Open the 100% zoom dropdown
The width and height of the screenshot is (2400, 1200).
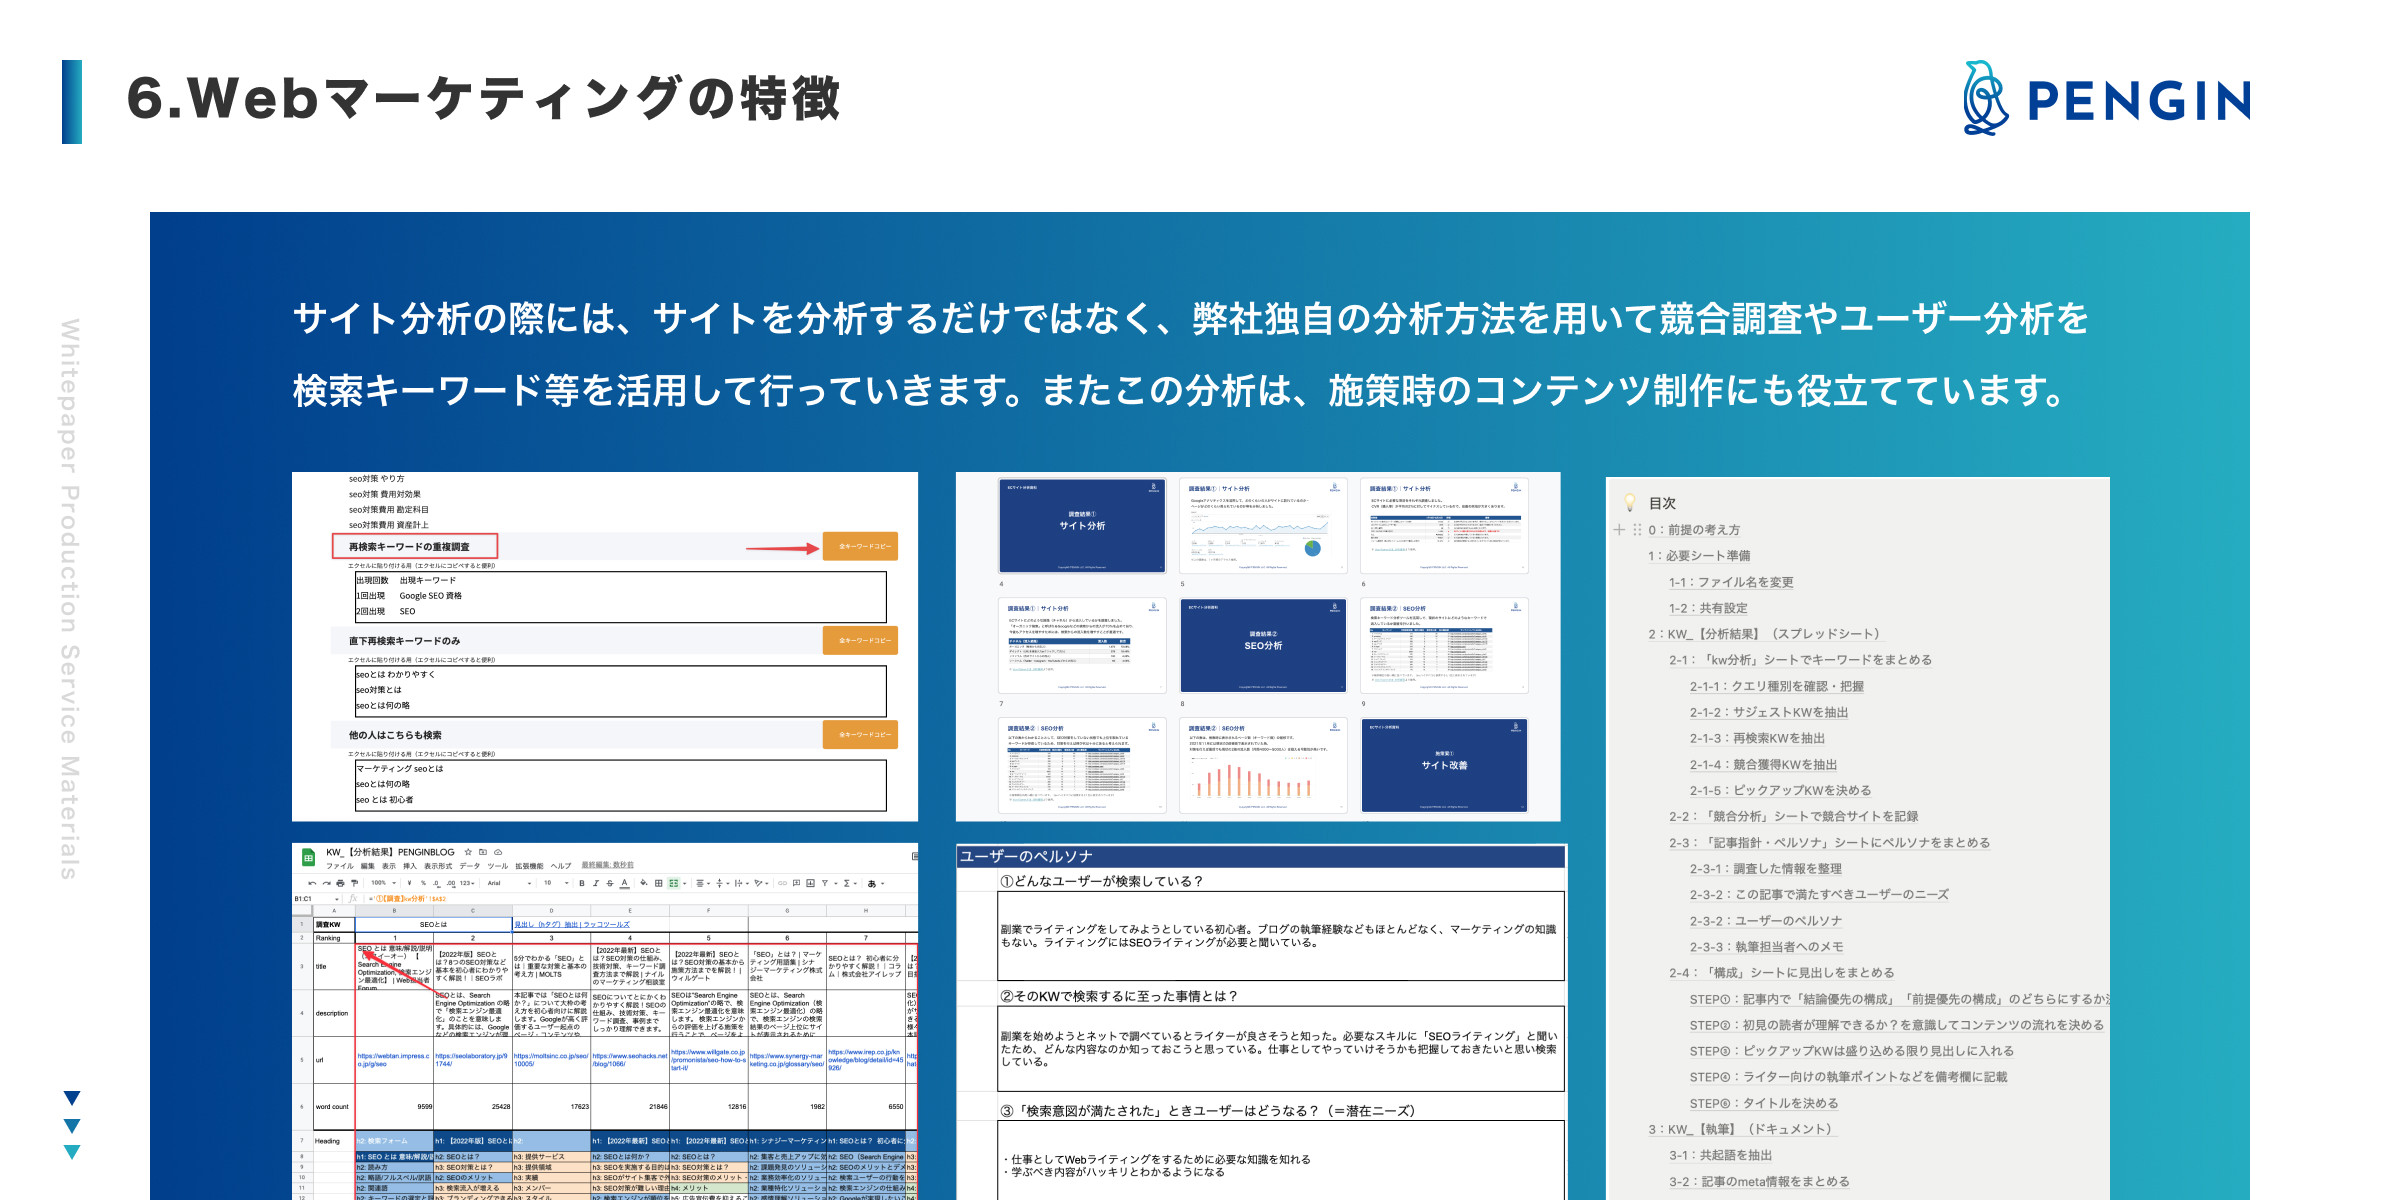click(382, 883)
